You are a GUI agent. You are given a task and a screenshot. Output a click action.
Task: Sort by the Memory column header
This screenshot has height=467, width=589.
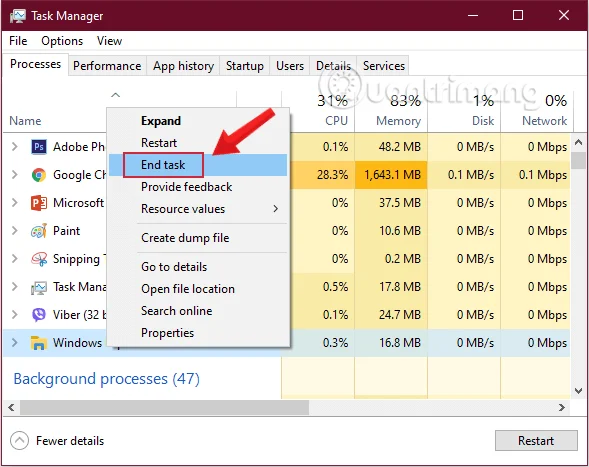click(x=391, y=111)
